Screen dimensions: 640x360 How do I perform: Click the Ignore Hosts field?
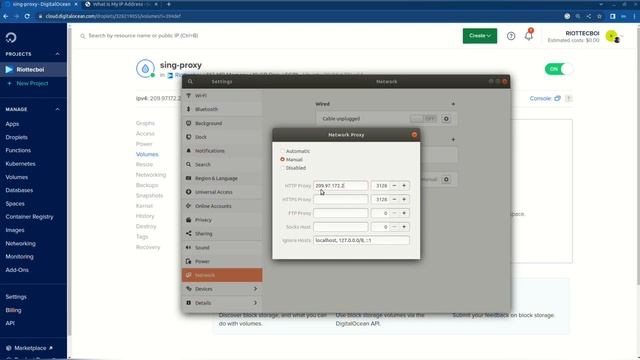361,240
